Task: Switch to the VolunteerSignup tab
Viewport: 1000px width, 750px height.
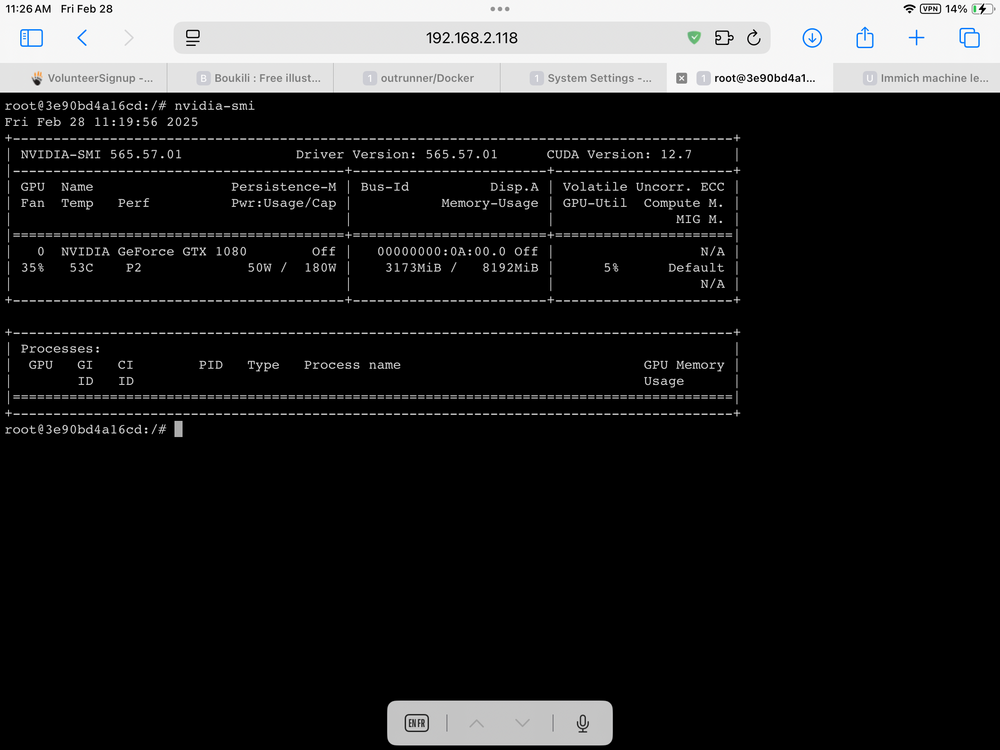Action: pos(84,78)
